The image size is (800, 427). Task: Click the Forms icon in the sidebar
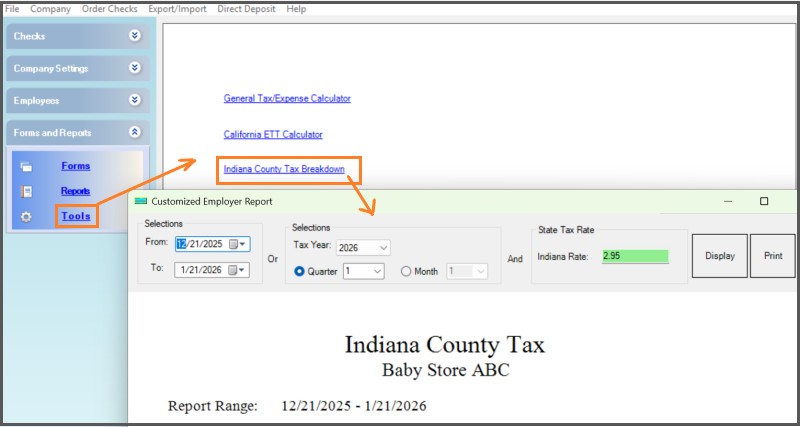[x=26, y=167]
